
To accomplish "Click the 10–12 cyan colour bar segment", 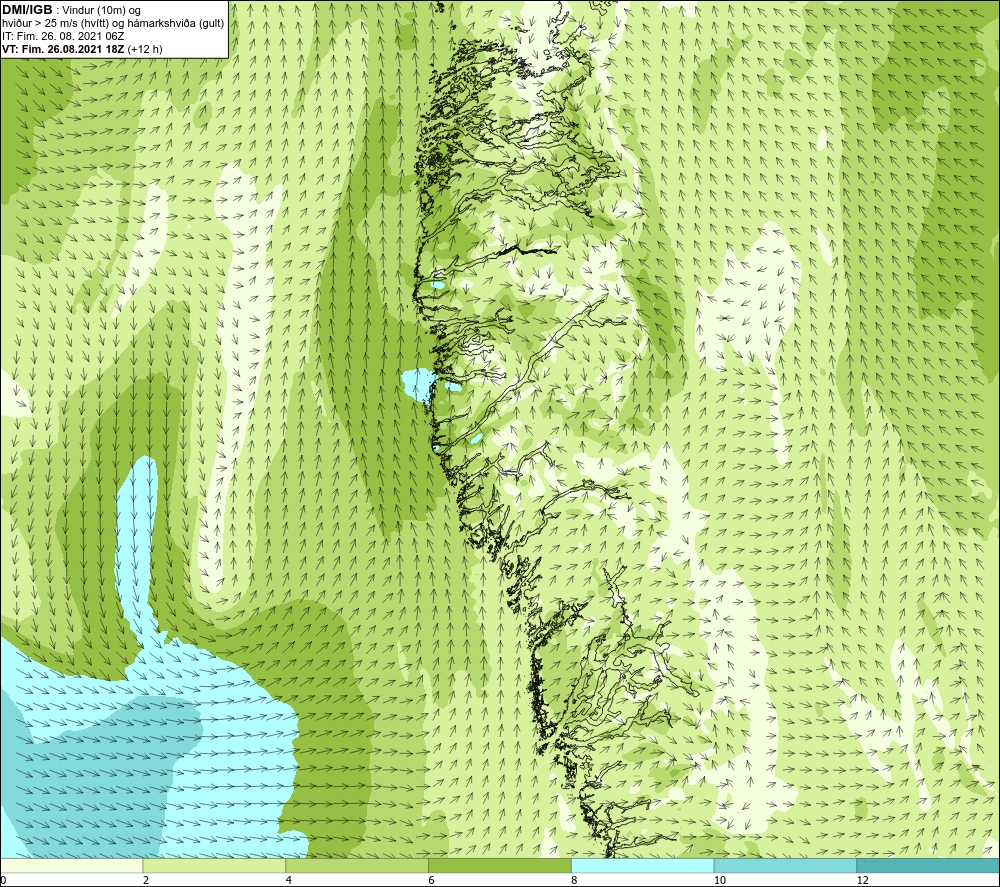I will click(786, 865).
